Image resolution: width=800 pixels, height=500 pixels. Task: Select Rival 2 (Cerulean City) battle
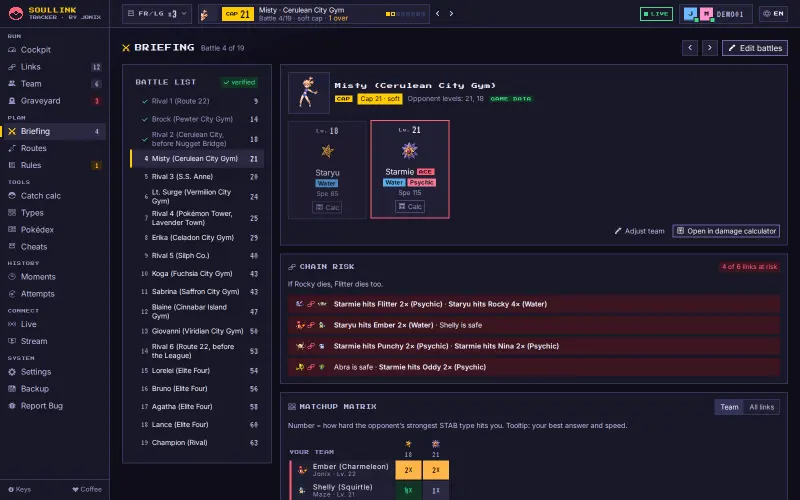click(197, 139)
